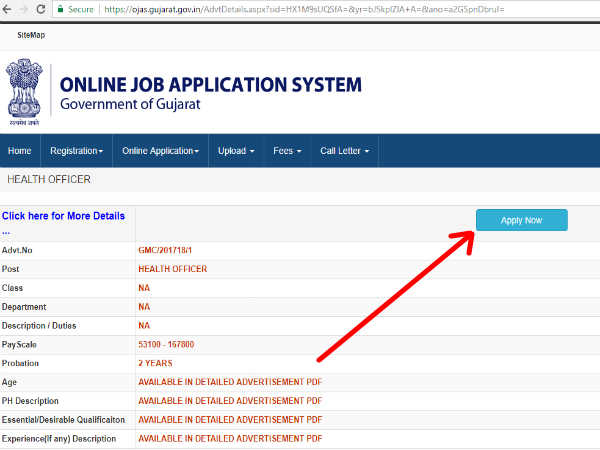Click the Government of India emblem logo

(24, 92)
